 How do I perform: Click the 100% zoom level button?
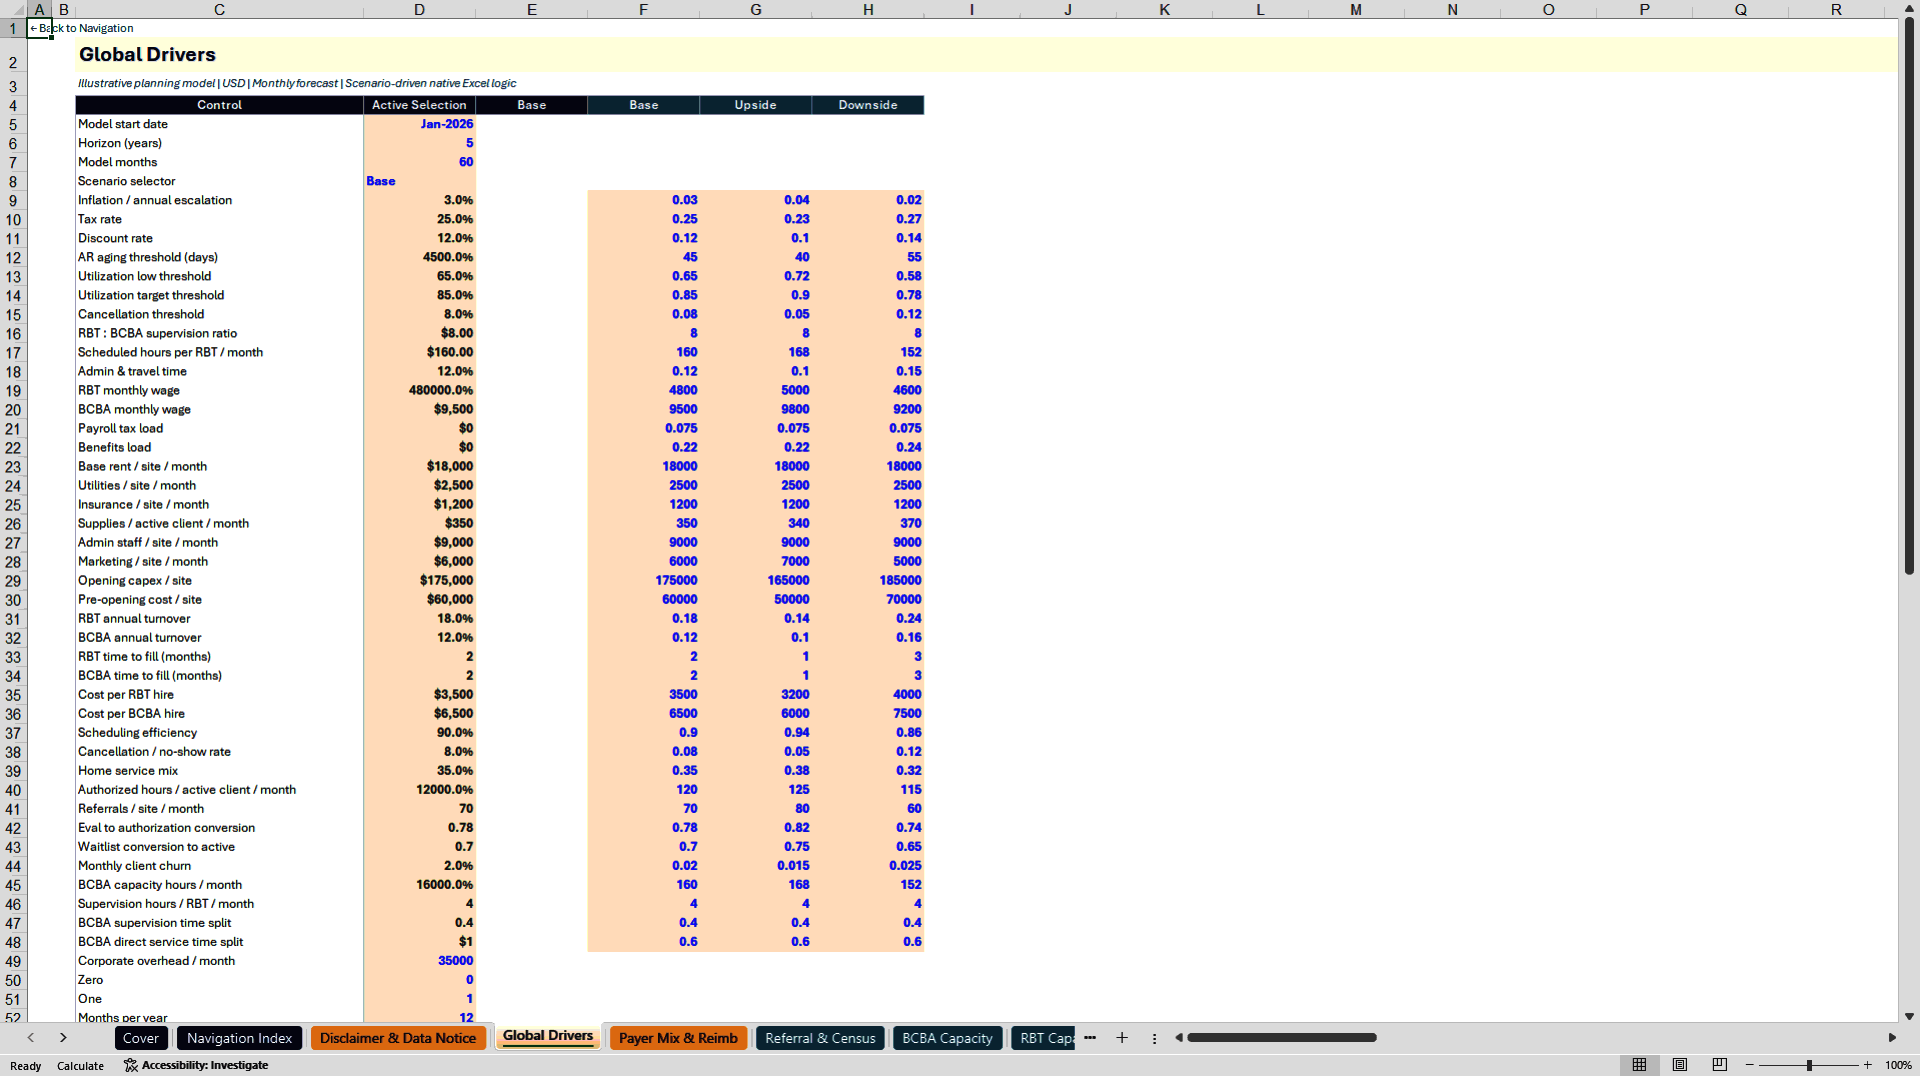point(1898,1065)
